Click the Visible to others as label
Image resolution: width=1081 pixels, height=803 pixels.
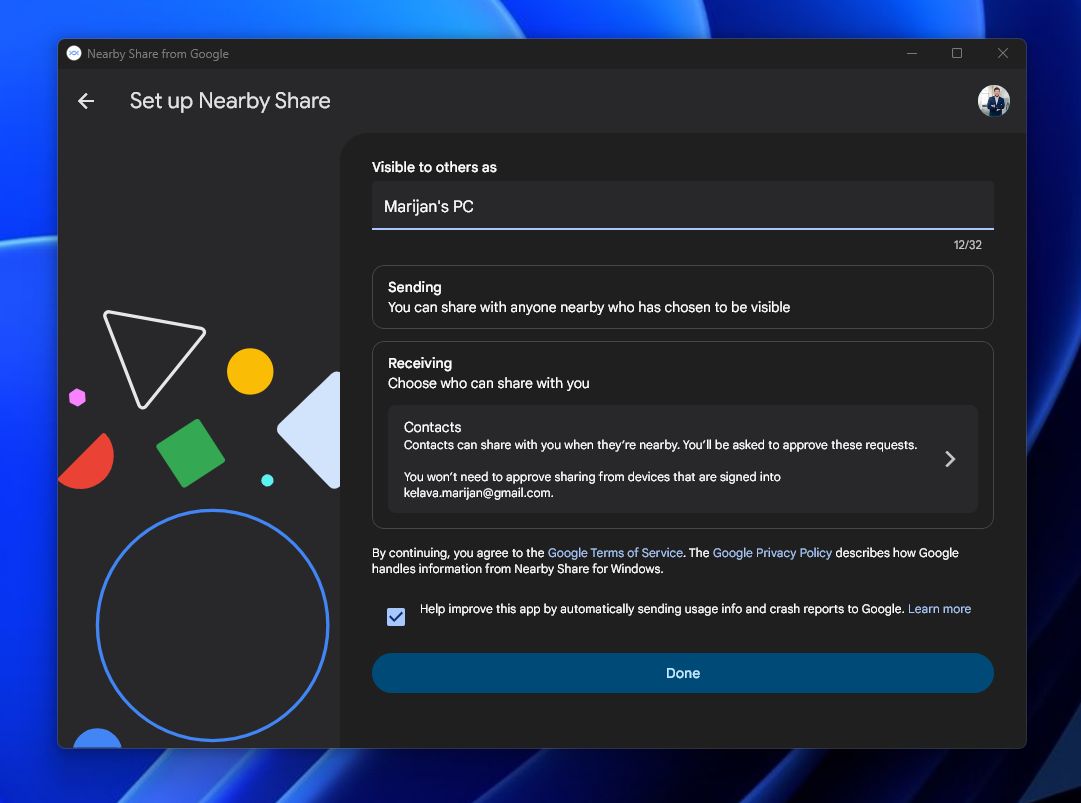tap(434, 167)
